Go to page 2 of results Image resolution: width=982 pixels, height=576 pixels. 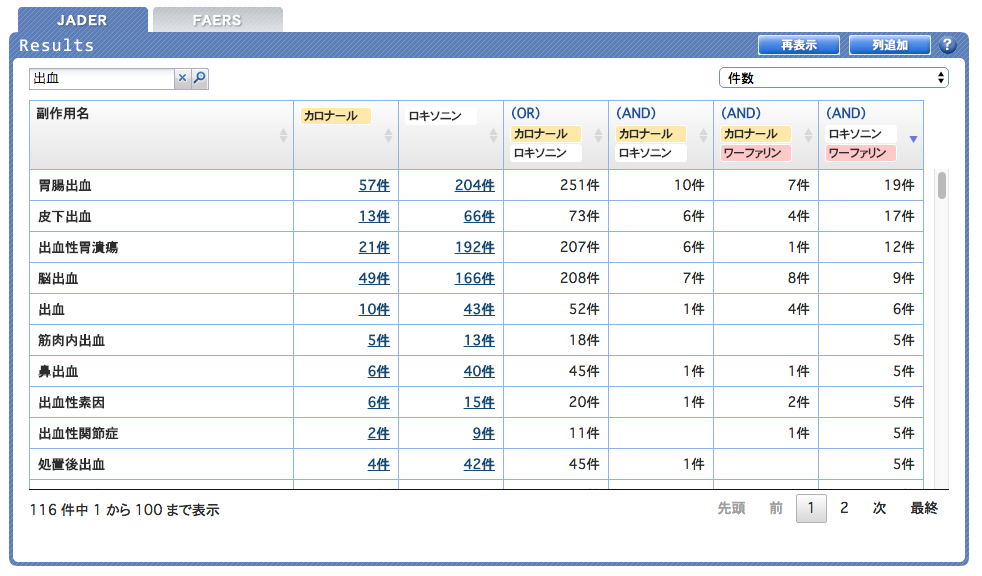844,508
